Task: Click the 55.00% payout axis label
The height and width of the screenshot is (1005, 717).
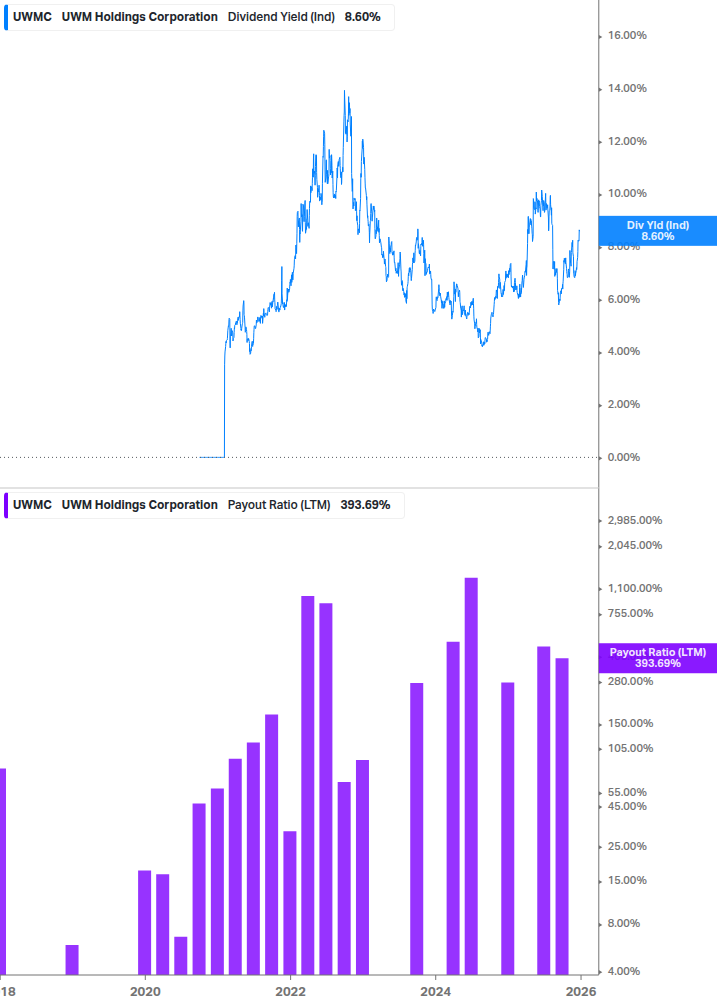Action: [x=627, y=793]
